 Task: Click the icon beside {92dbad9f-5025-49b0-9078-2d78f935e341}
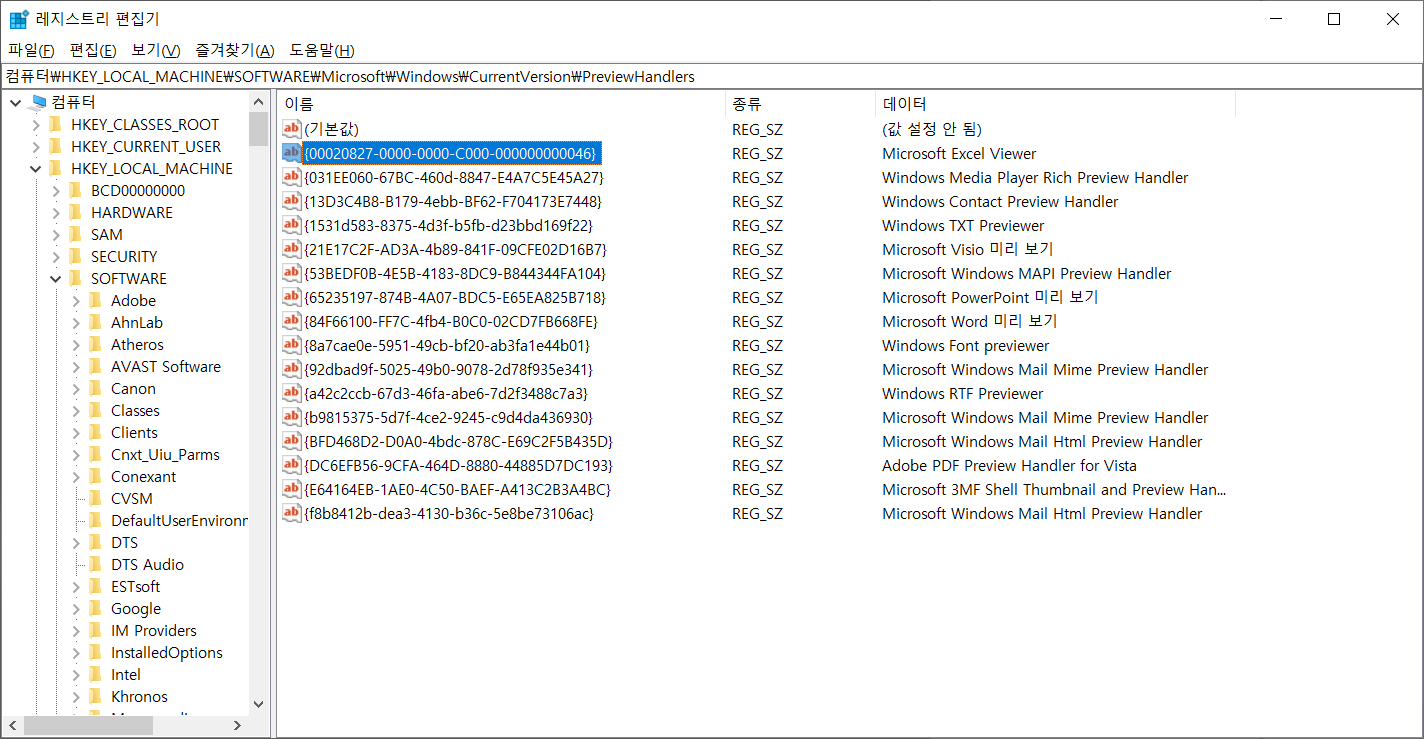(x=292, y=369)
